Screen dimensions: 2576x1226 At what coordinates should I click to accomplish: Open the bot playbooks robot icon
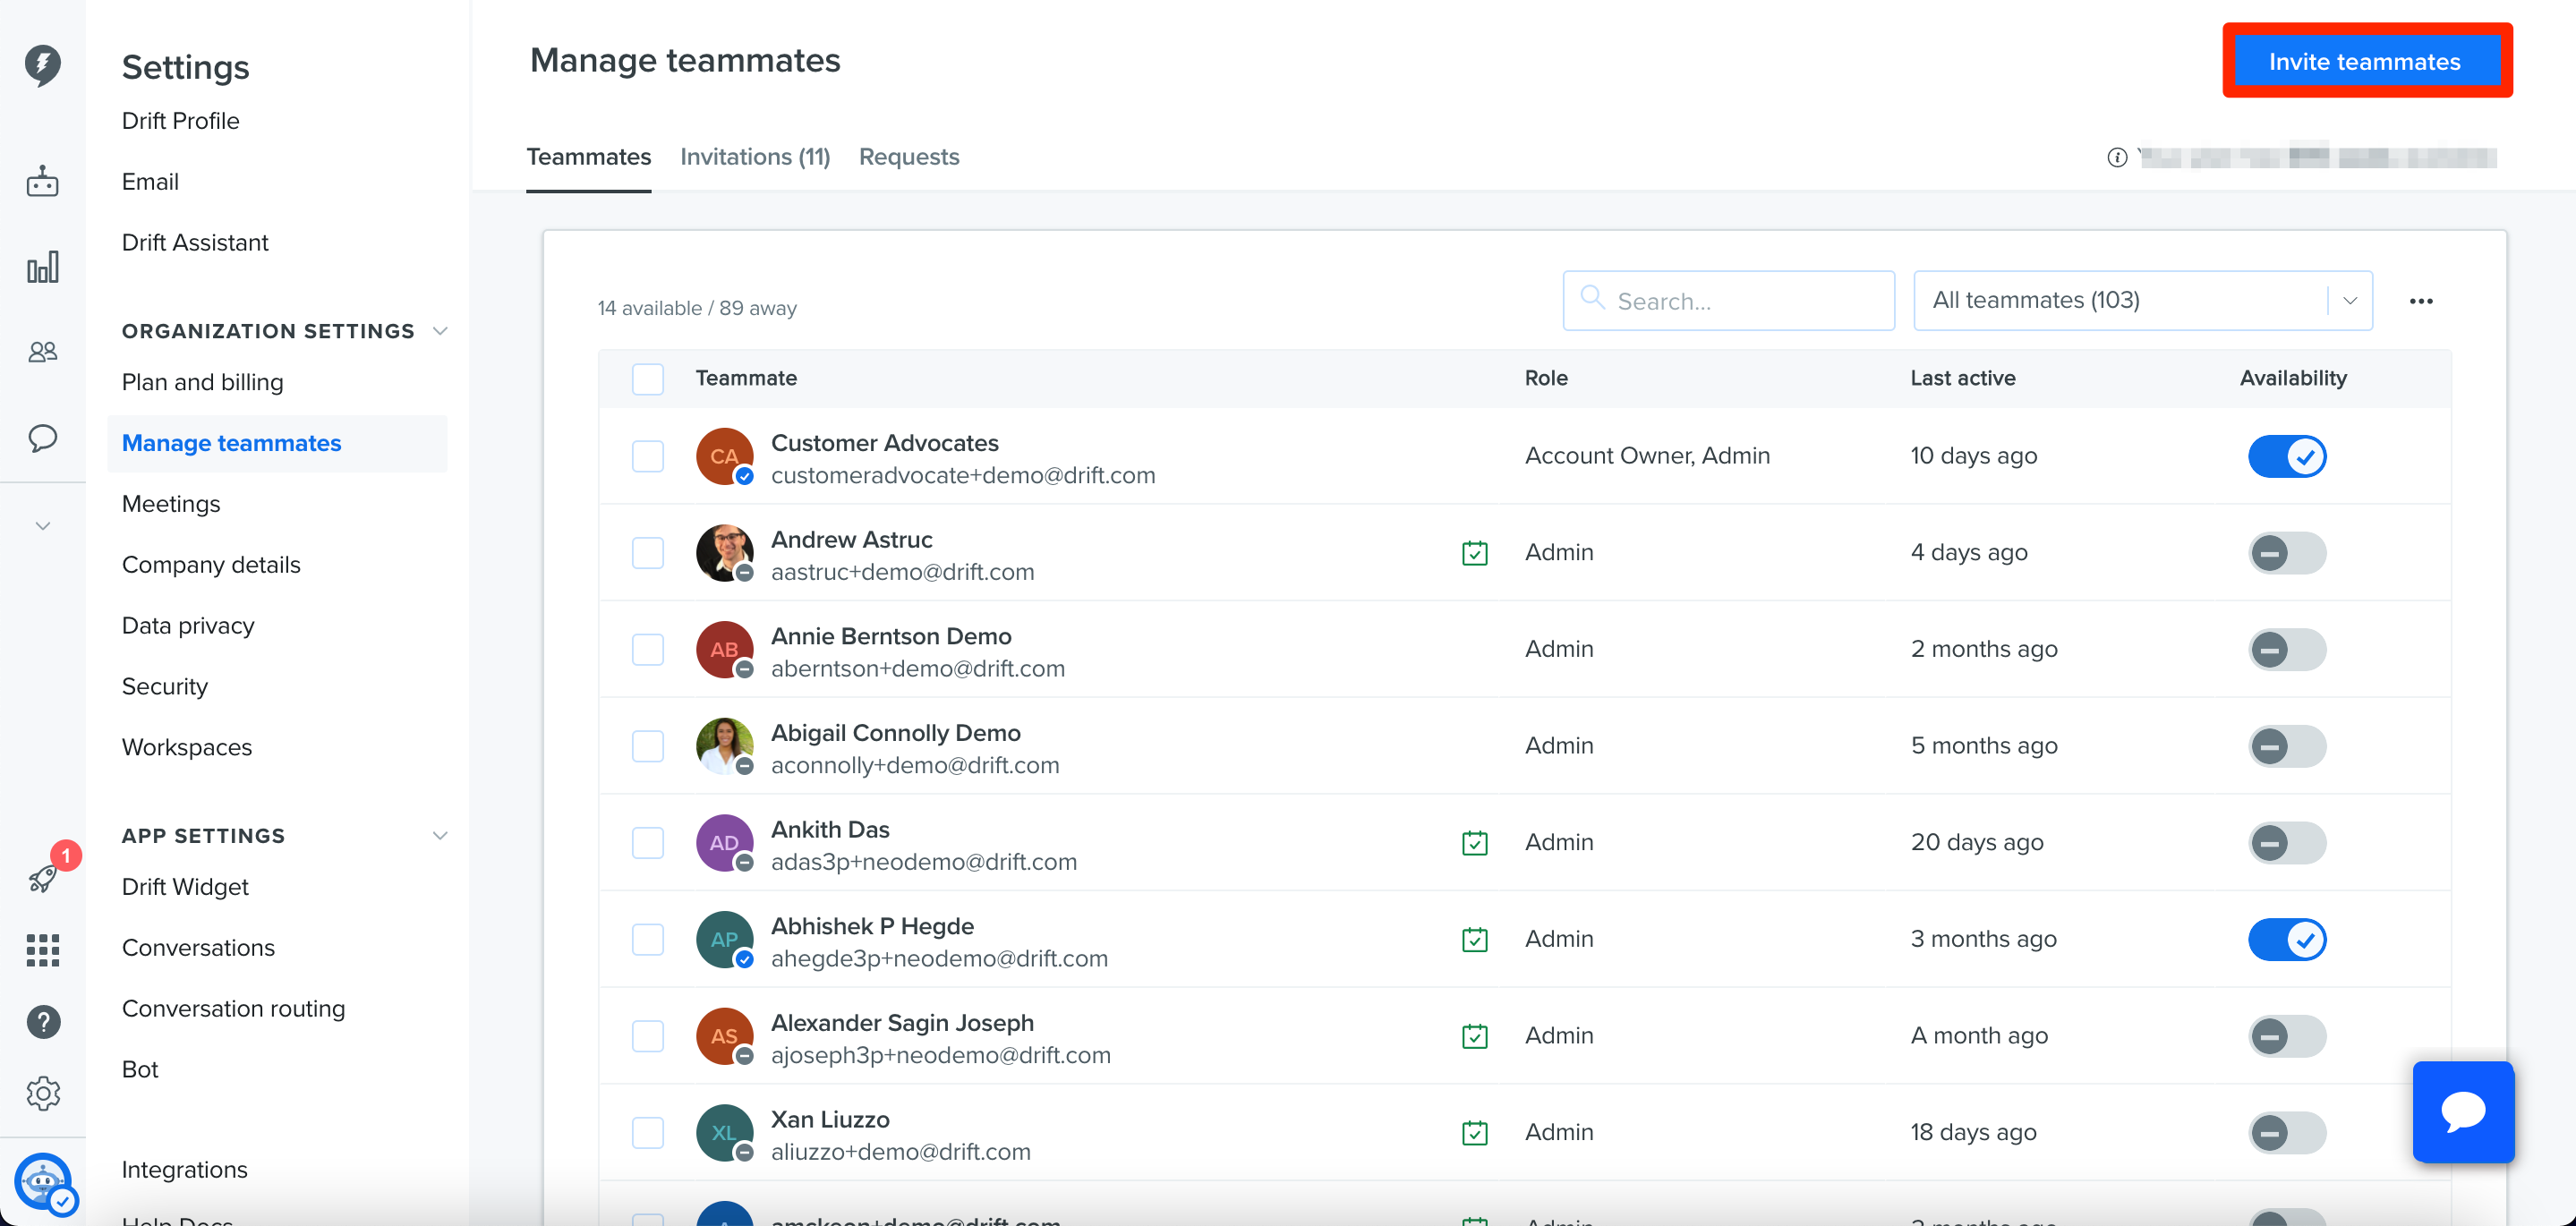[x=42, y=181]
